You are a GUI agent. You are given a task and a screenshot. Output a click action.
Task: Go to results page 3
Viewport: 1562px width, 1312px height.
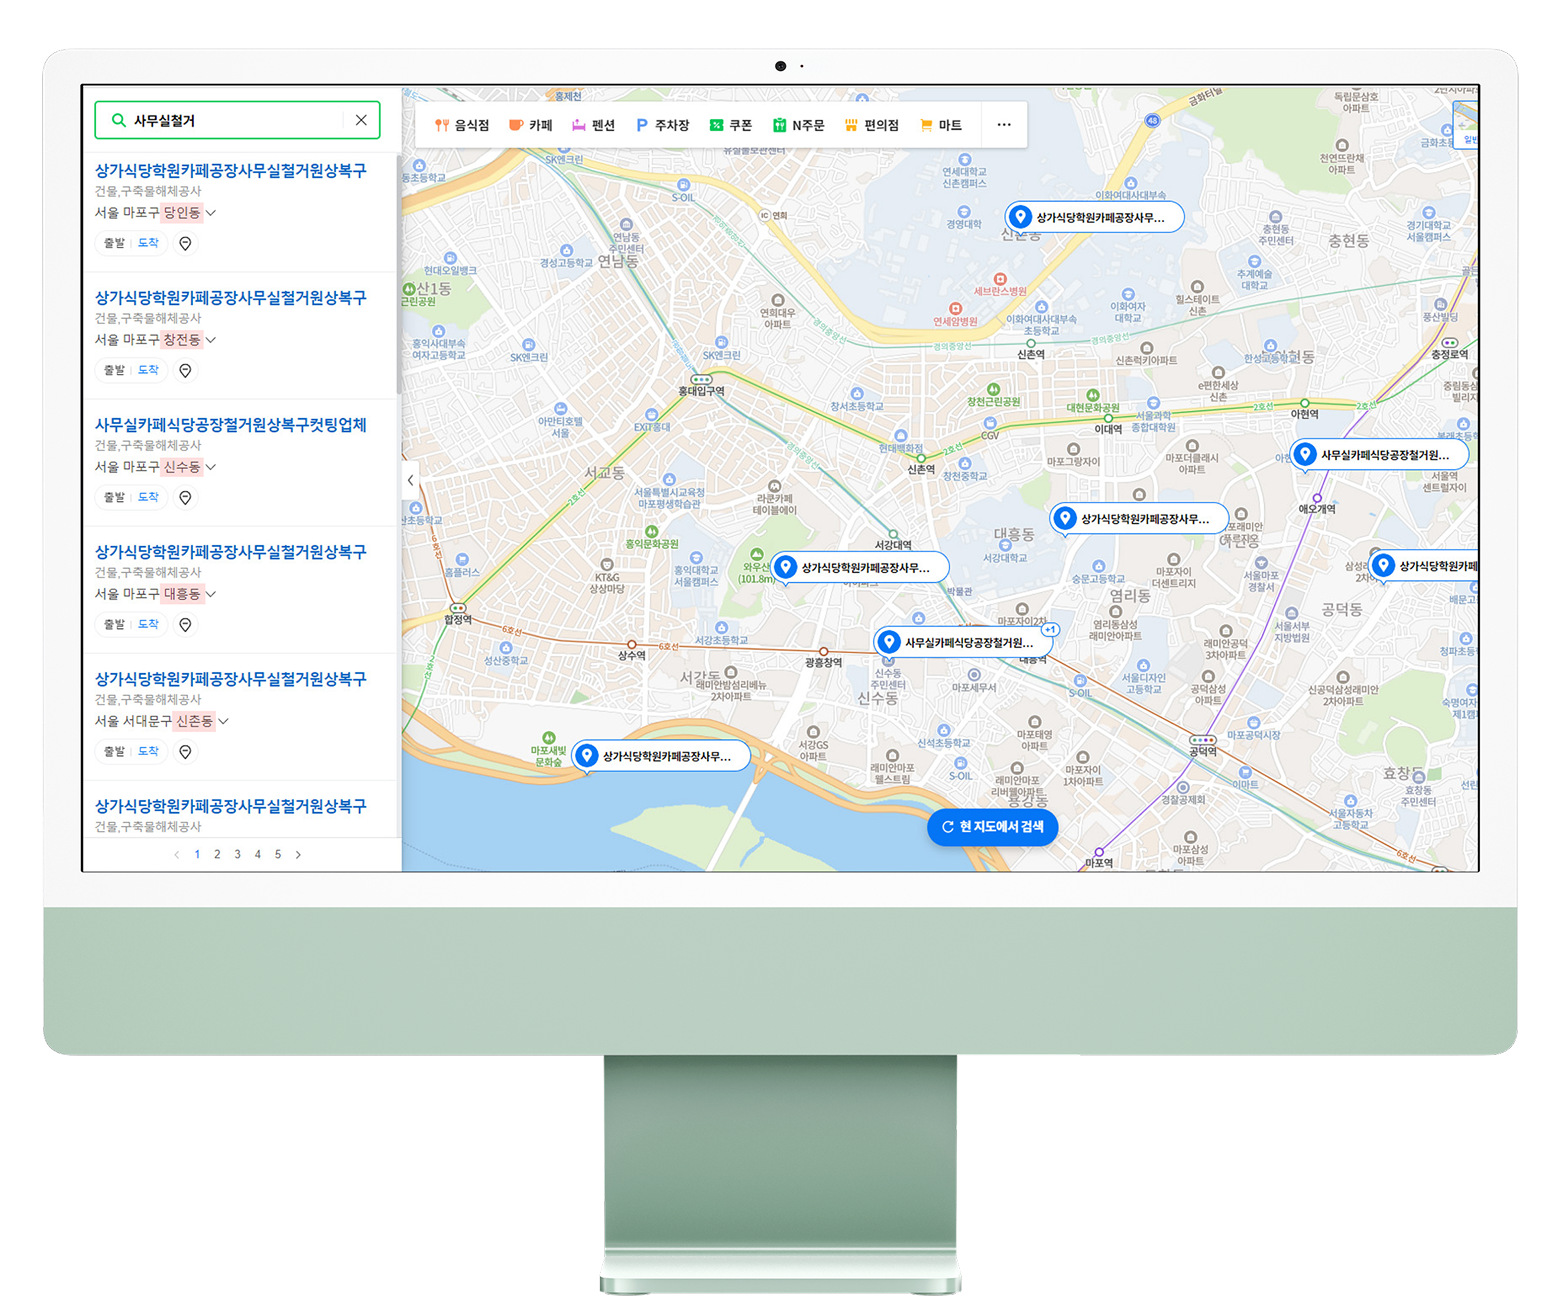tap(237, 854)
